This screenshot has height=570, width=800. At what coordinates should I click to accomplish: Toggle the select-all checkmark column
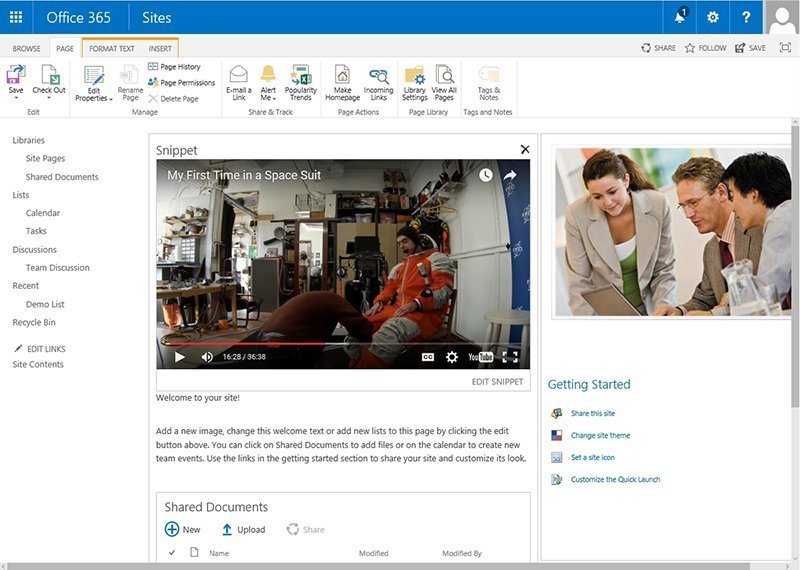coord(172,553)
